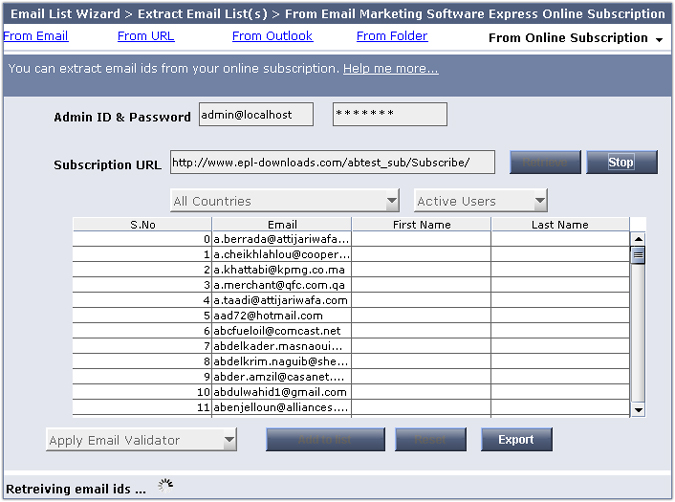Click the scroll up arrow of email list
Viewport: 675px width, 502px height.
click(x=638, y=239)
